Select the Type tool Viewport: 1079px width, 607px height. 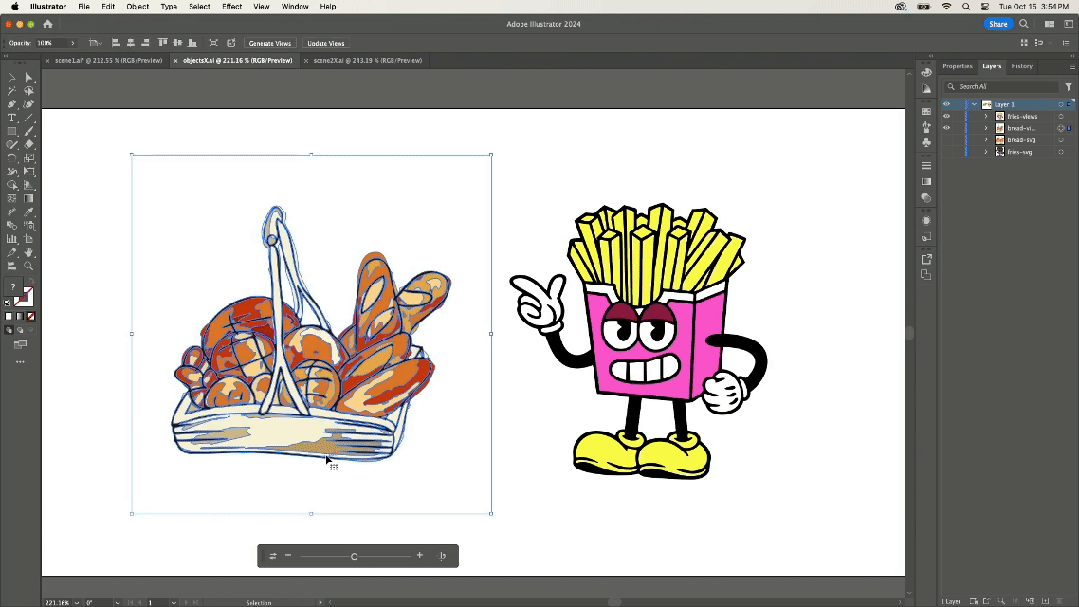[12, 118]
